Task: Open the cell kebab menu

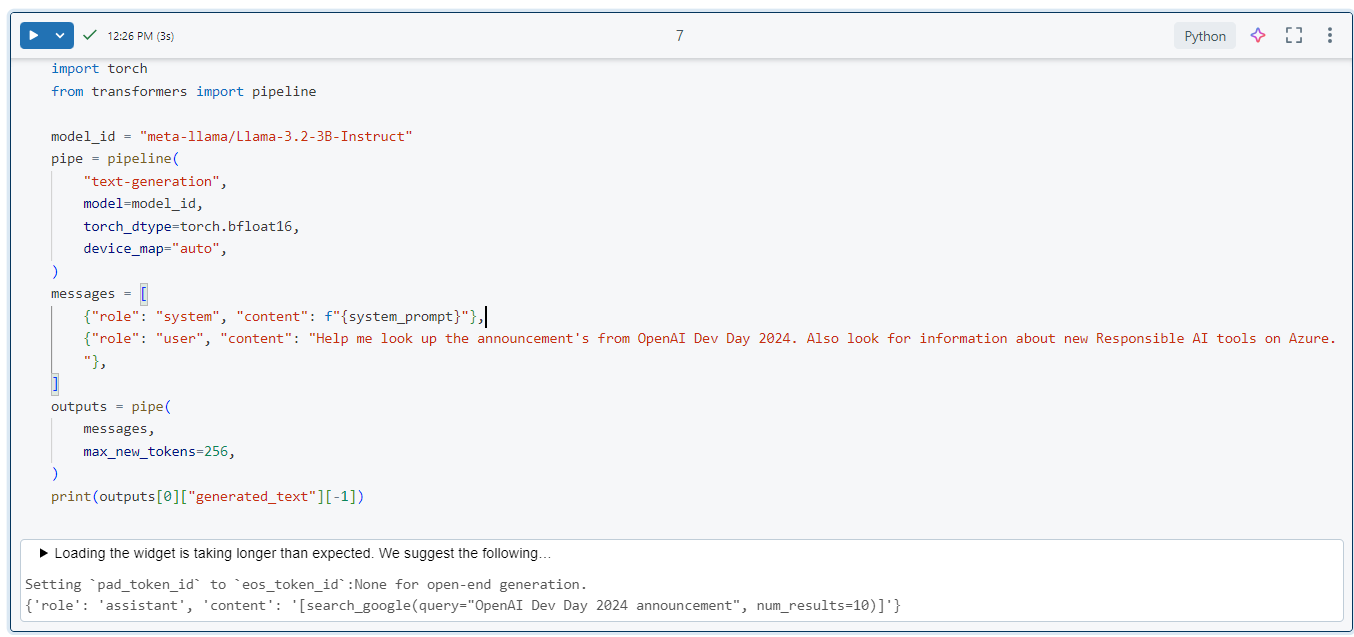Action: point(1329,35)
